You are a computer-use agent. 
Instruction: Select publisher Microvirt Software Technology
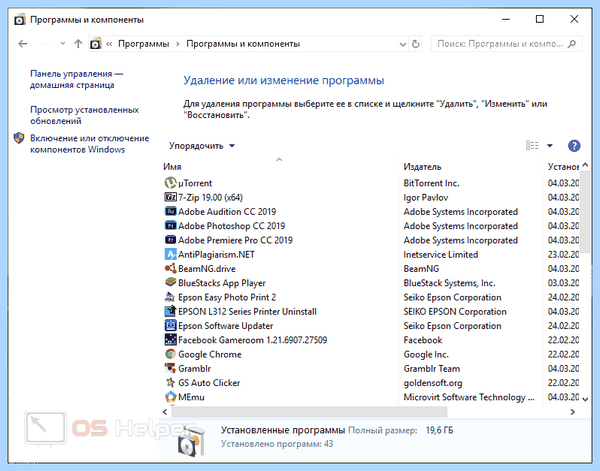click(469, 397)
